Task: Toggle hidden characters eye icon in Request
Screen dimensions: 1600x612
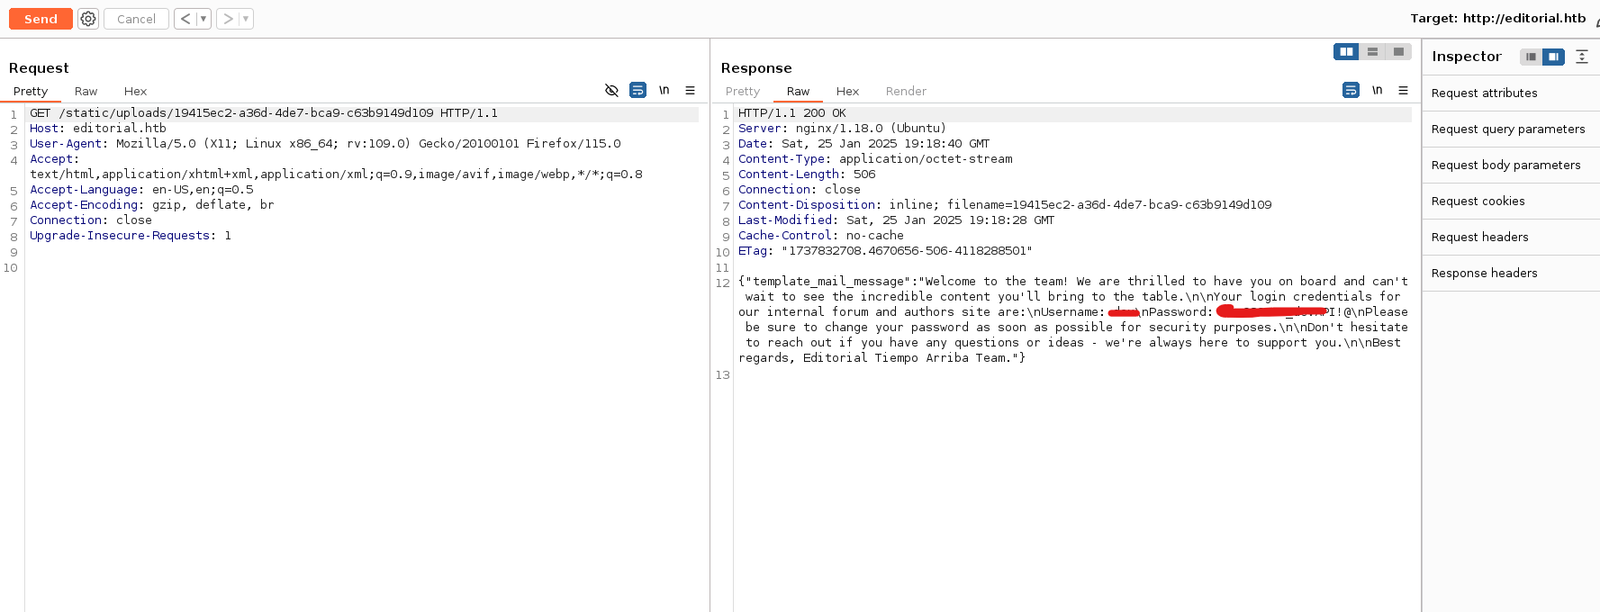Action: 612,90
